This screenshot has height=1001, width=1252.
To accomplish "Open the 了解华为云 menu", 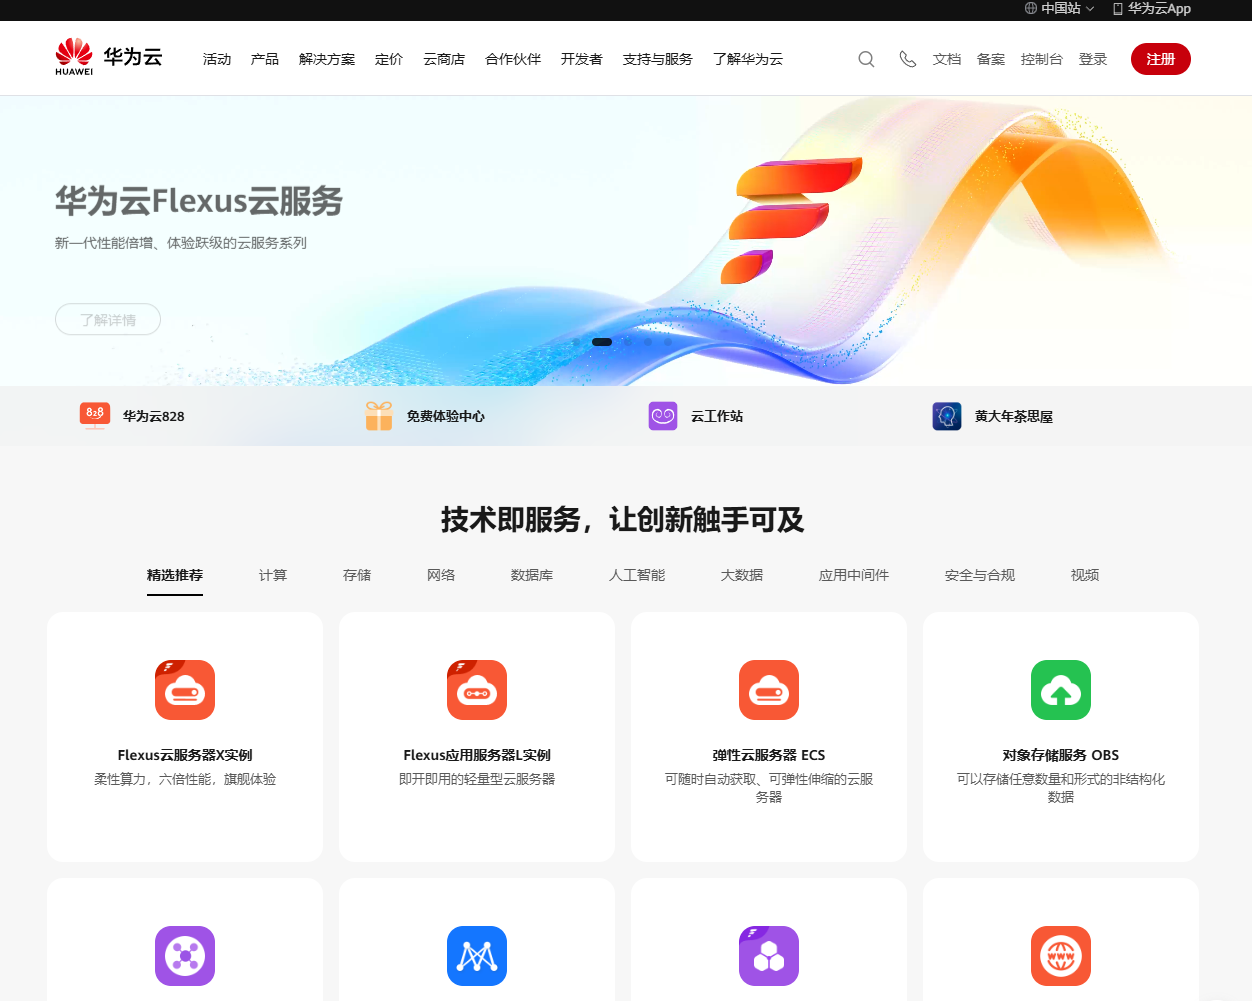I will click(748, 59).
